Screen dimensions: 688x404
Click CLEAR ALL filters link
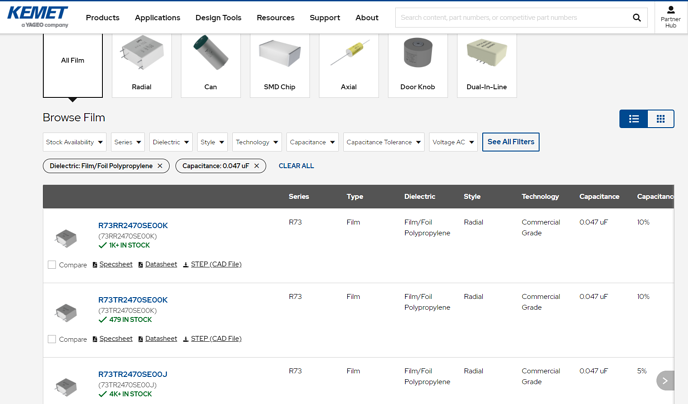point(296,166)
